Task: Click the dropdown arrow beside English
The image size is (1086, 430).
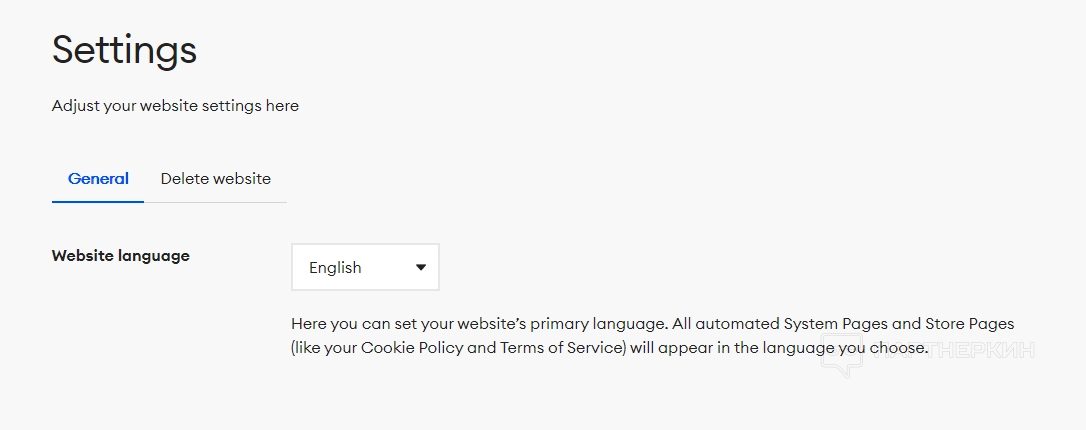Action: point(421,268)
